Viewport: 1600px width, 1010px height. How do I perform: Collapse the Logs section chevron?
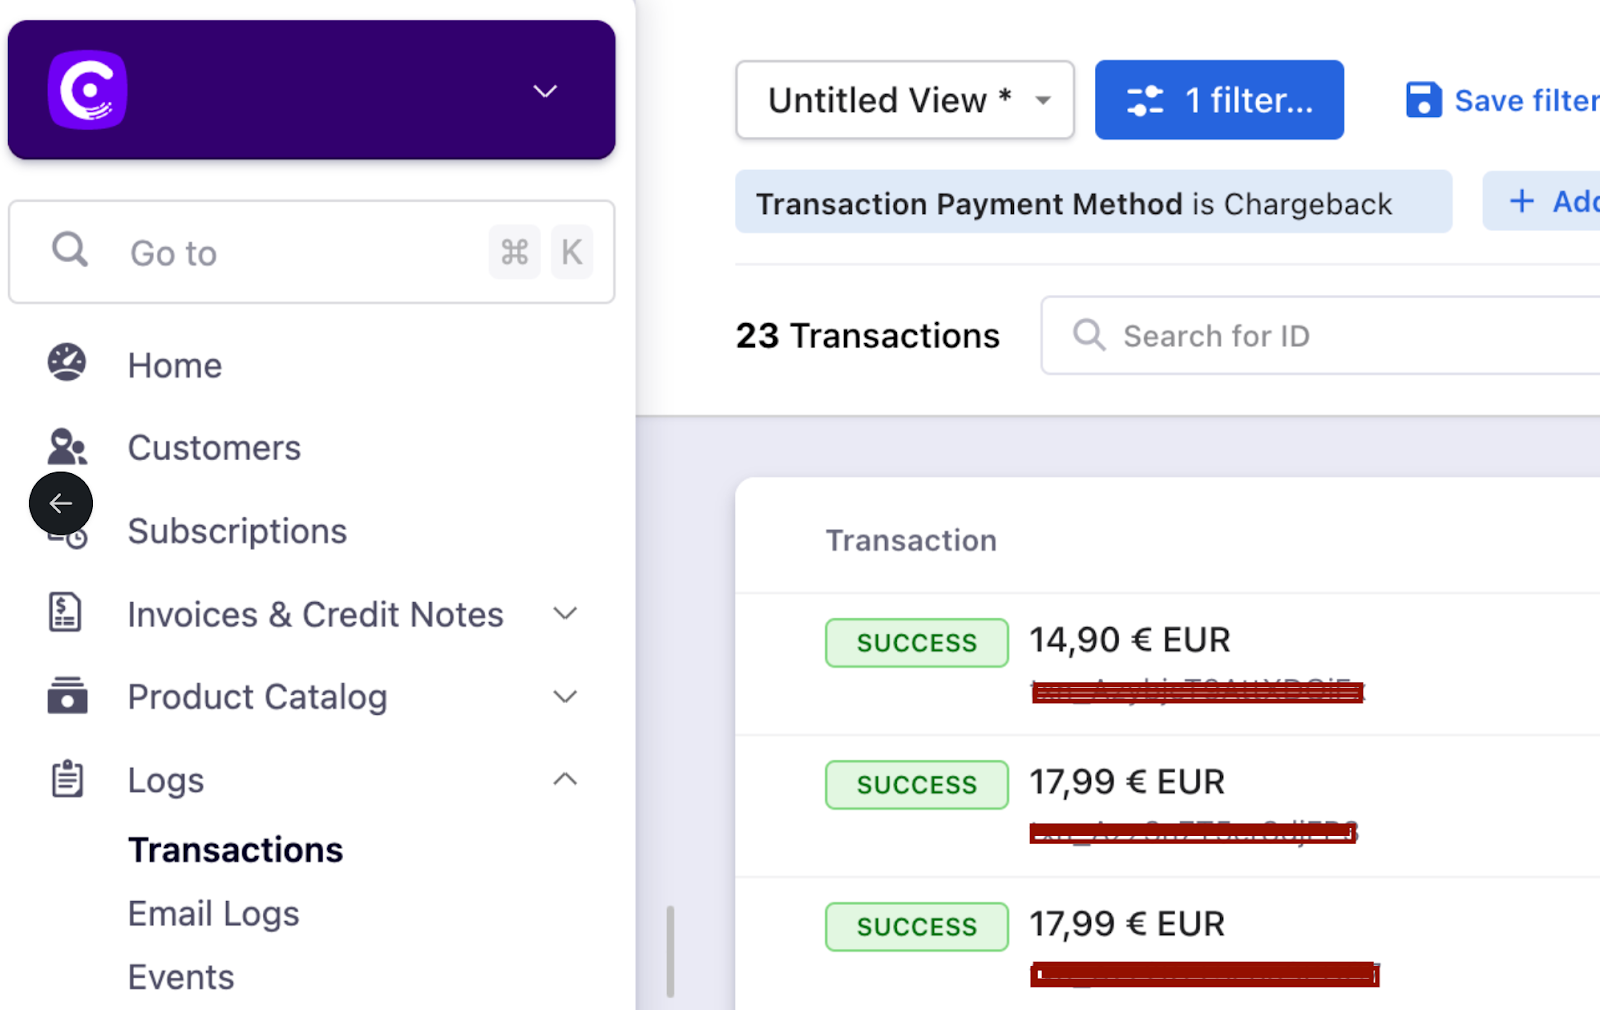[x=565, y=779]
